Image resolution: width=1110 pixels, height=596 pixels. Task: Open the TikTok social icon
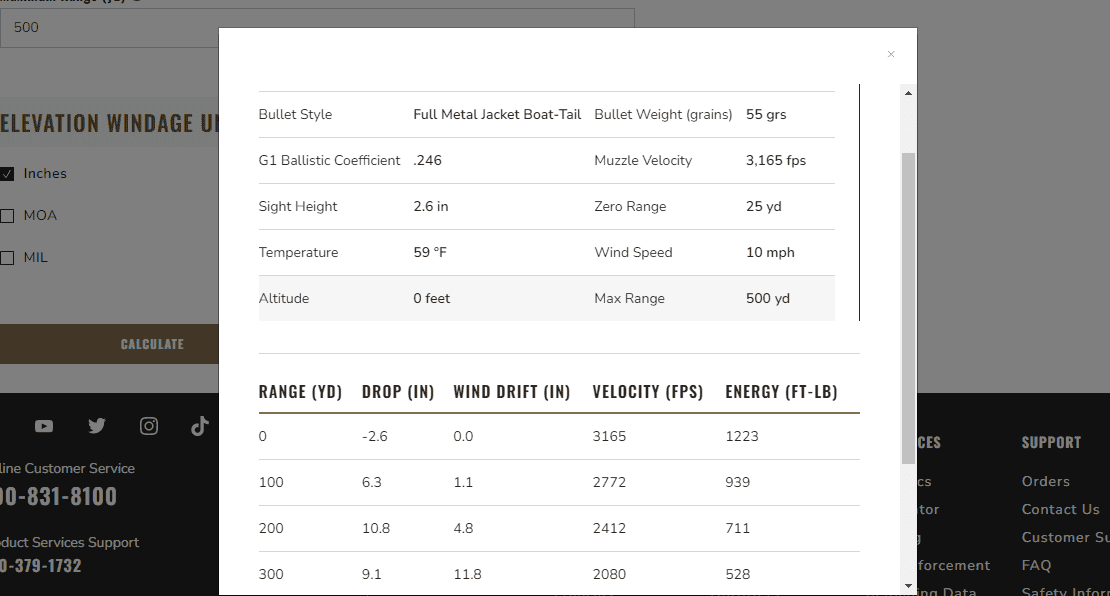point(200,425)
